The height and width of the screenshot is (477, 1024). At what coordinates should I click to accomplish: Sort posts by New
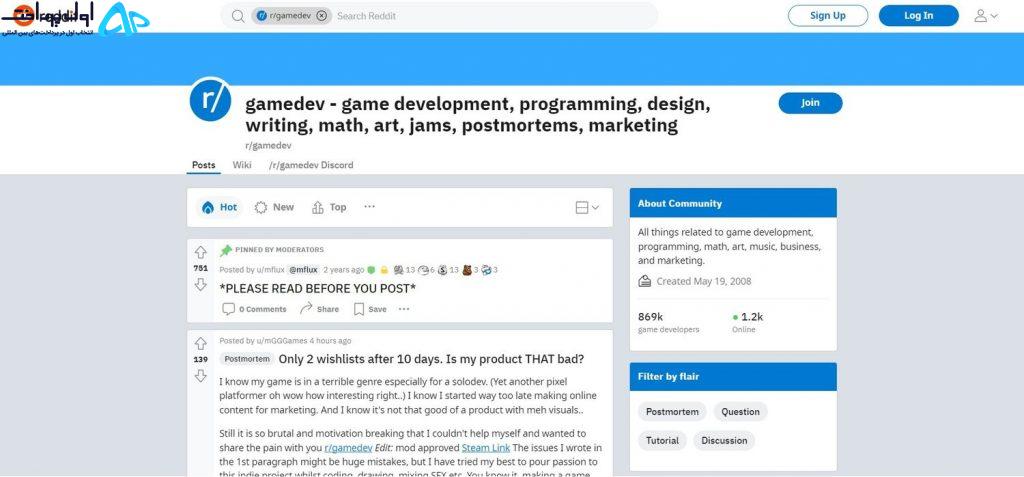[274, 207]
